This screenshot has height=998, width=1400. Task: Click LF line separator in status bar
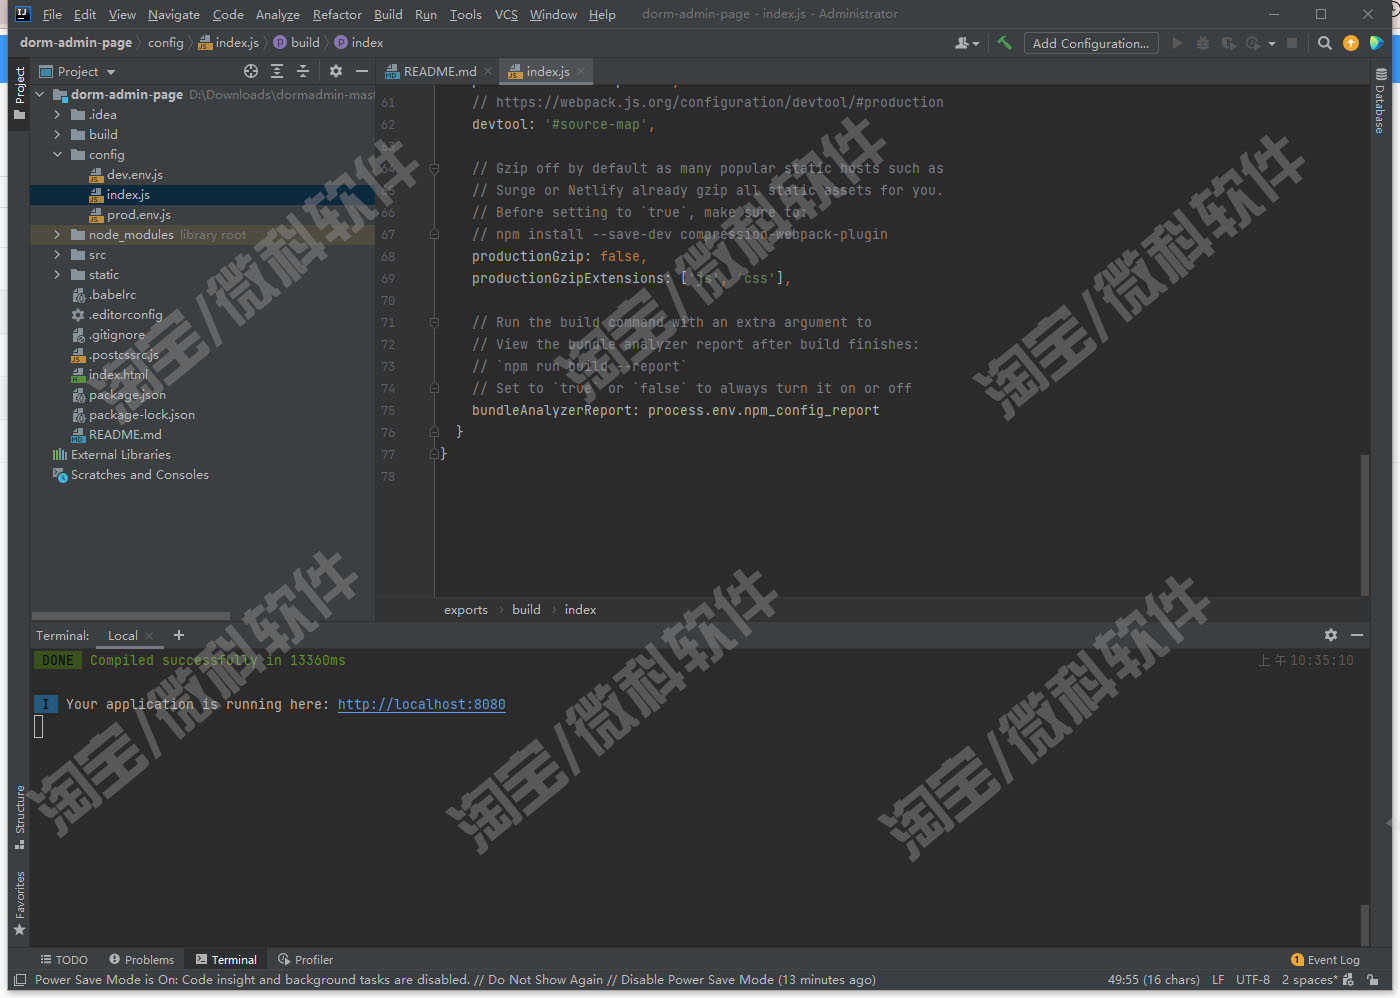pos(1218,980)
